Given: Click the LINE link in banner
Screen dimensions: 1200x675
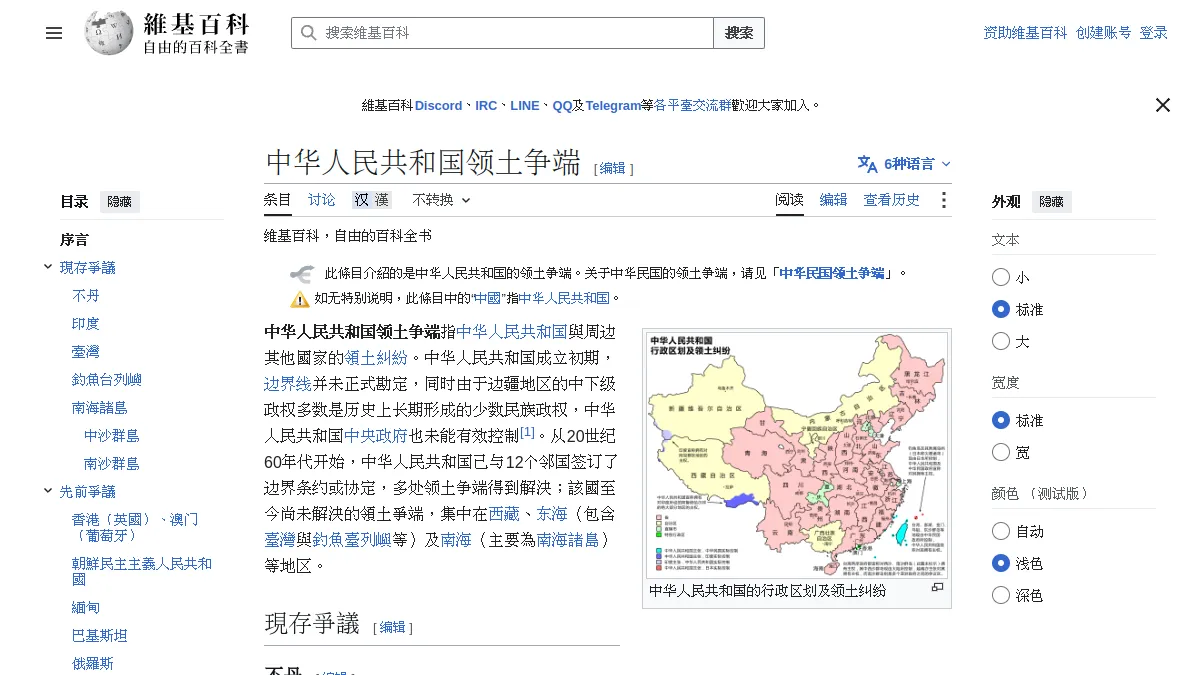Looking at the screenshot, I should point(524,105).
